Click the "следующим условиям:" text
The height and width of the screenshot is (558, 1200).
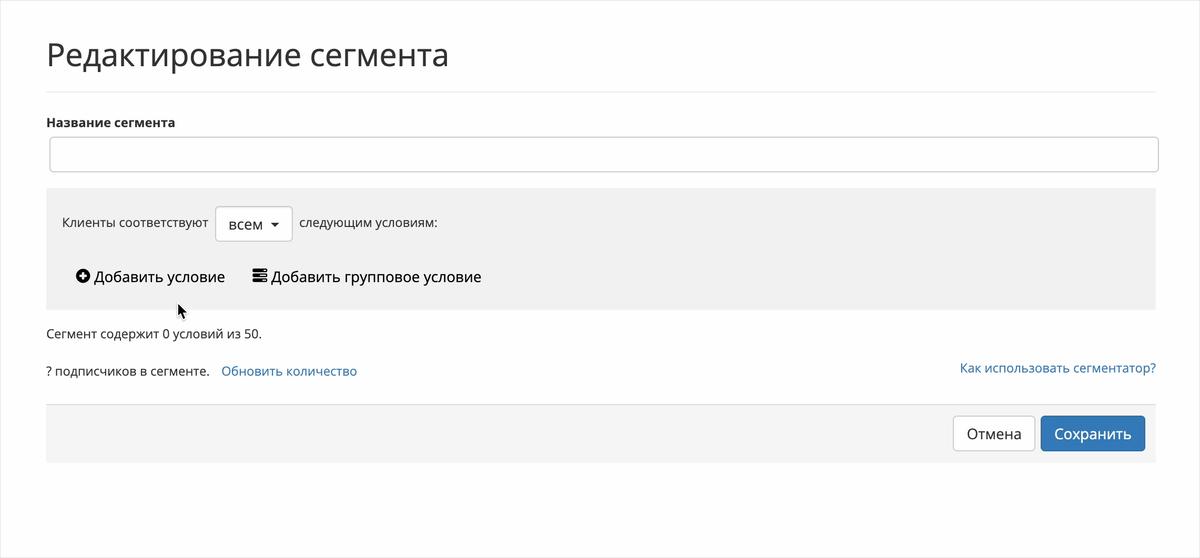click(x=369, y=224)
